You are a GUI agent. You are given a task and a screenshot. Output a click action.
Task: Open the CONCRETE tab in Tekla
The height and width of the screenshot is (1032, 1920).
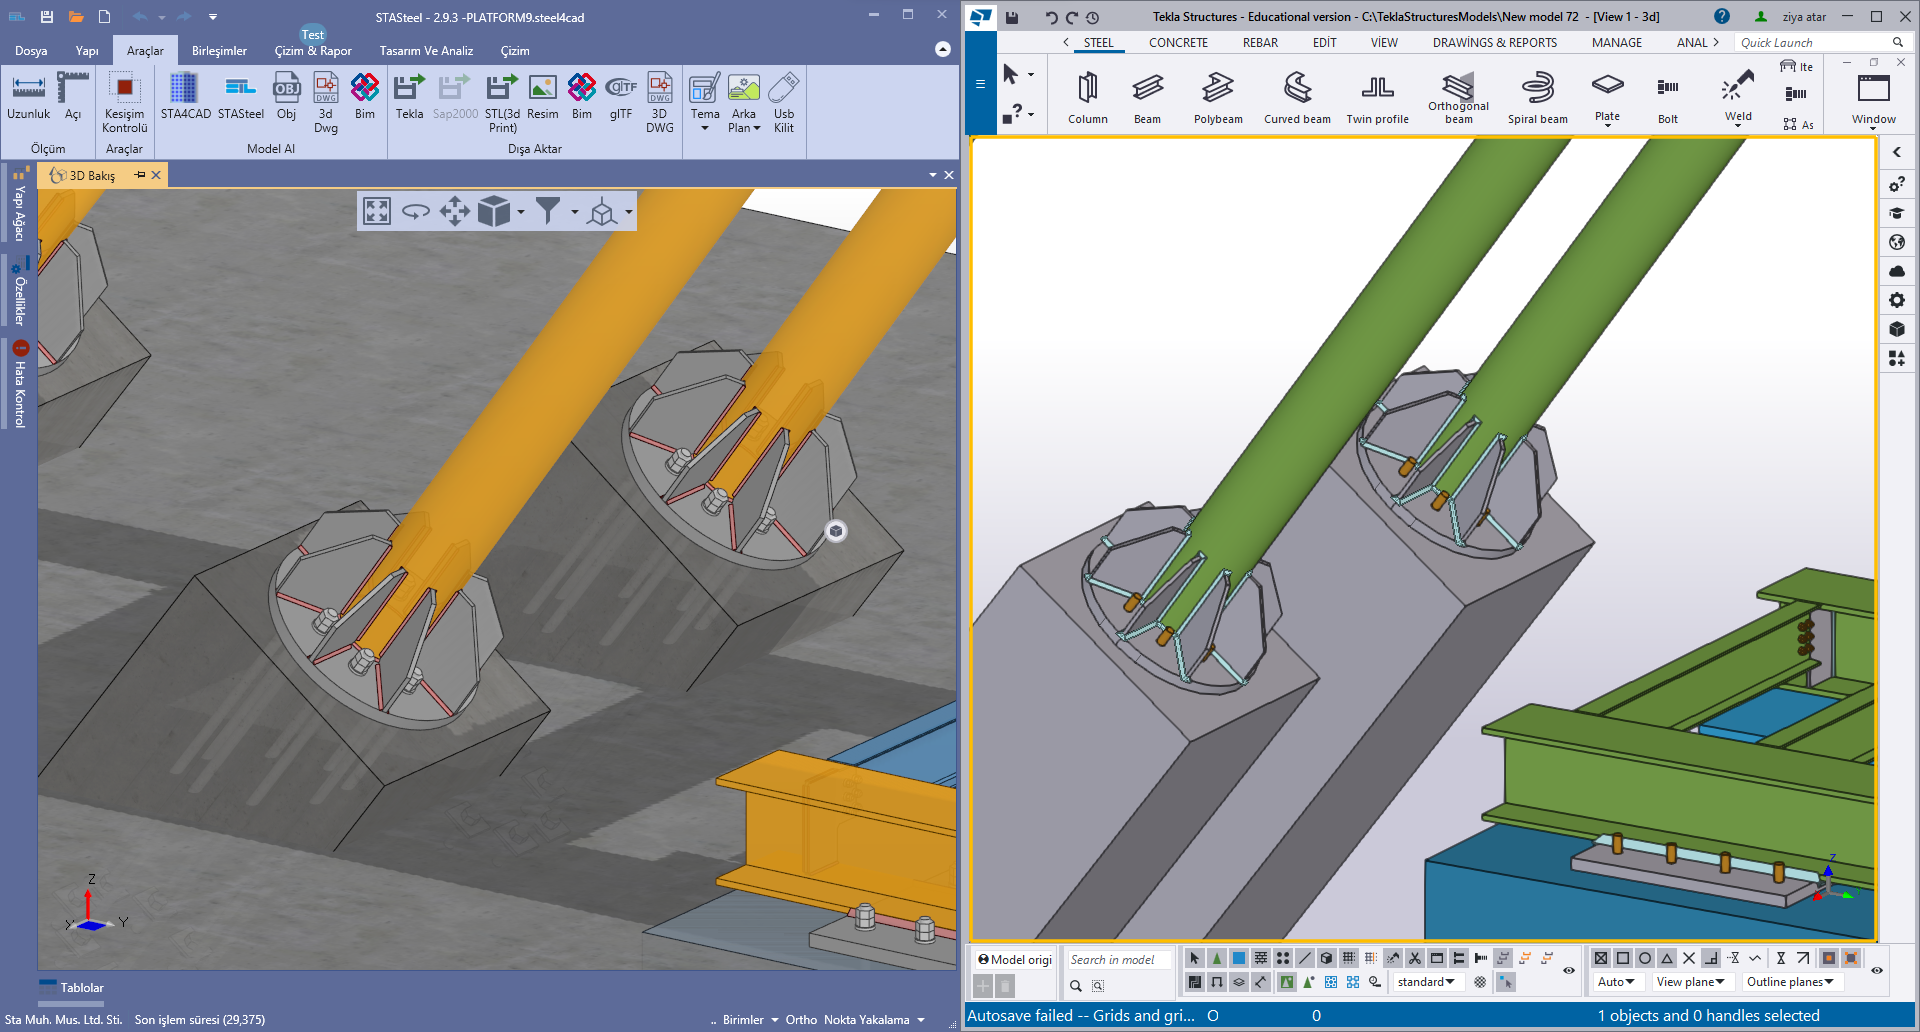1178,43
